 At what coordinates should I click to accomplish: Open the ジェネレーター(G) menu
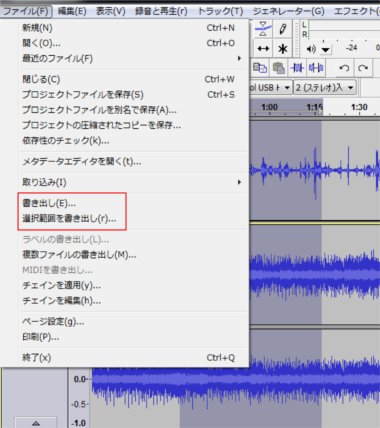tap(288, 11)
